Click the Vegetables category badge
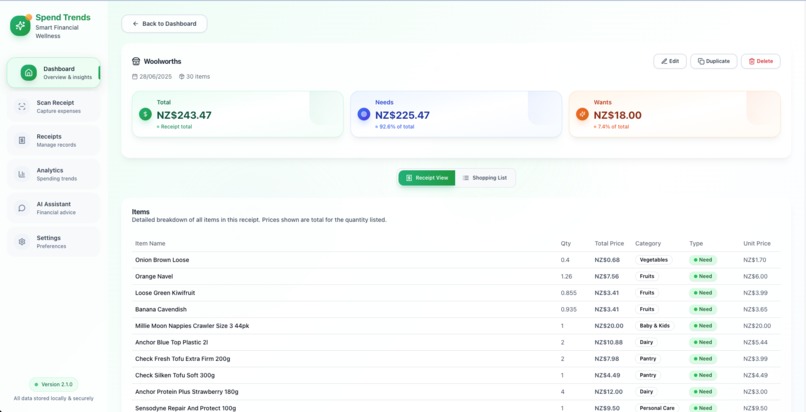 click(x=654, y=260)
